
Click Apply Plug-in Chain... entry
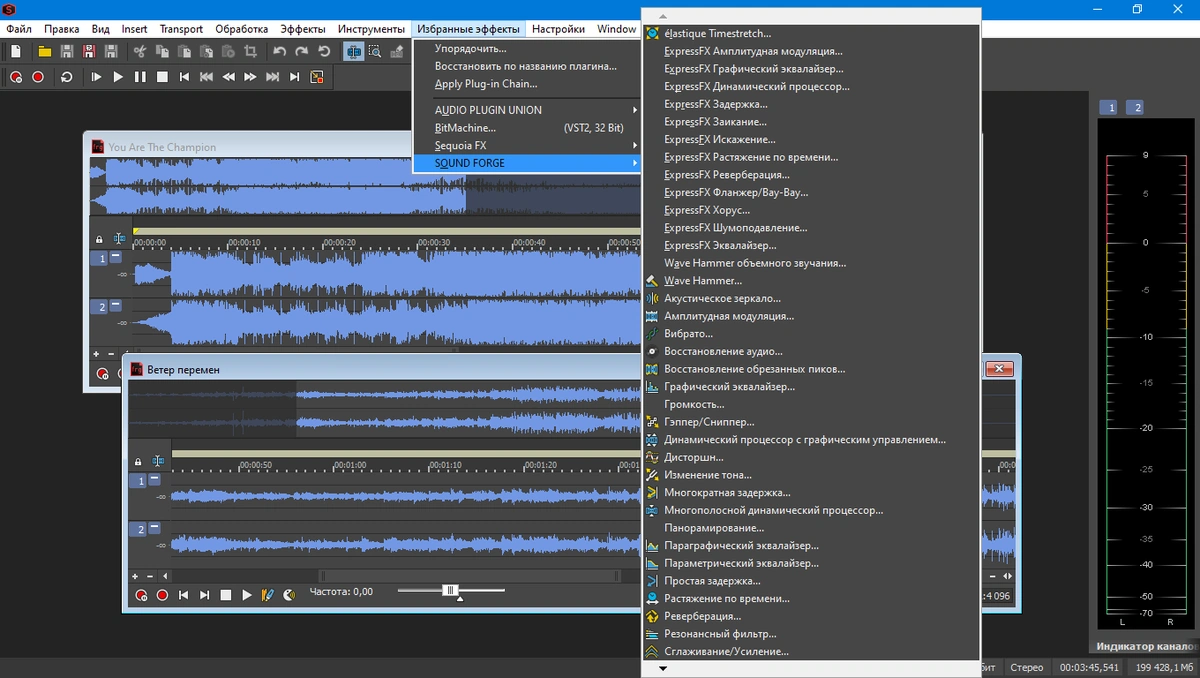(x=526, y=84)
